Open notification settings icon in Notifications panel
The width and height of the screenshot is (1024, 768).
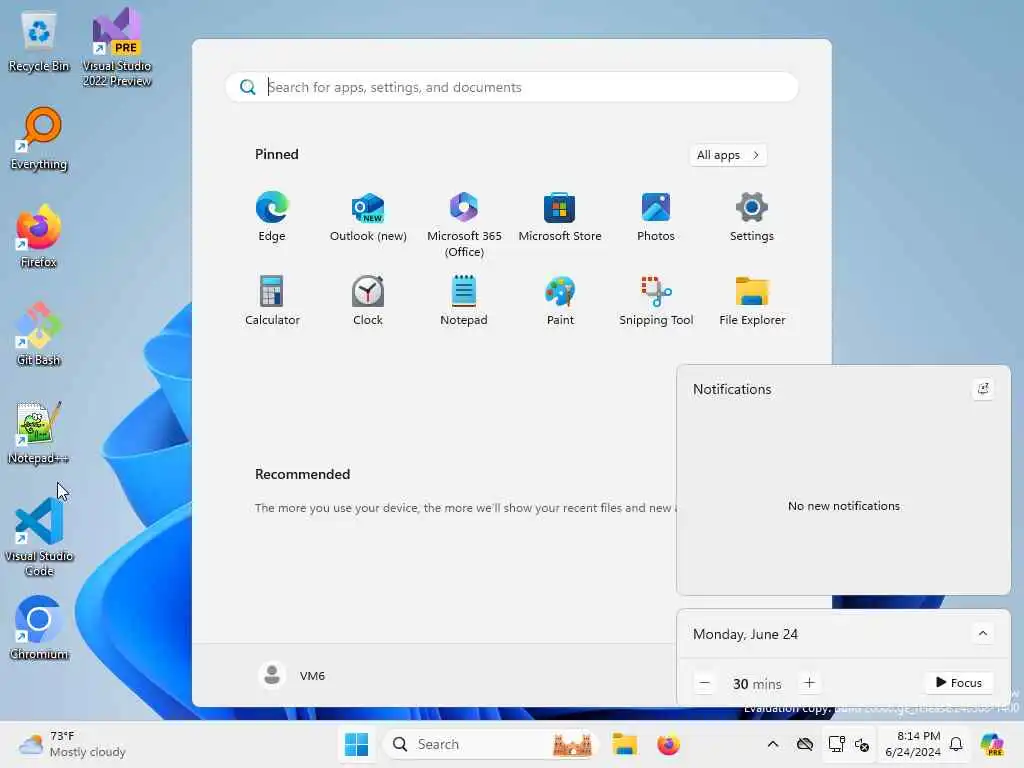[x=983, y=389]
